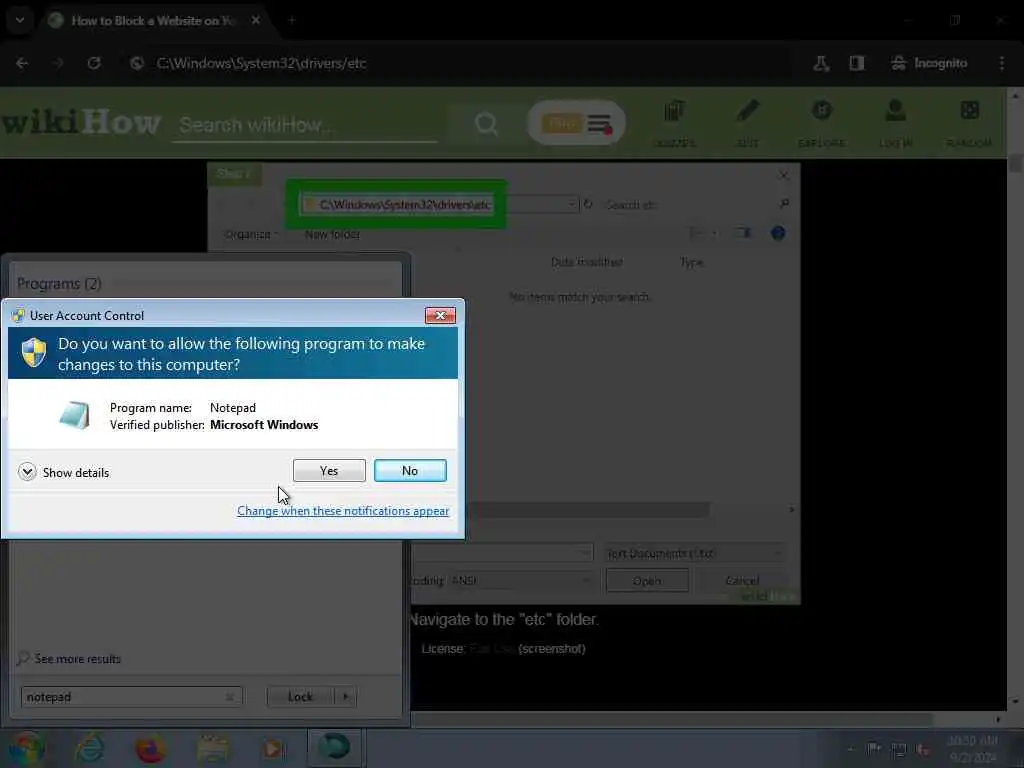The image size is (1024, 768).
Task: Open Internet Explorer from taskbar
Action: (89, 748)
